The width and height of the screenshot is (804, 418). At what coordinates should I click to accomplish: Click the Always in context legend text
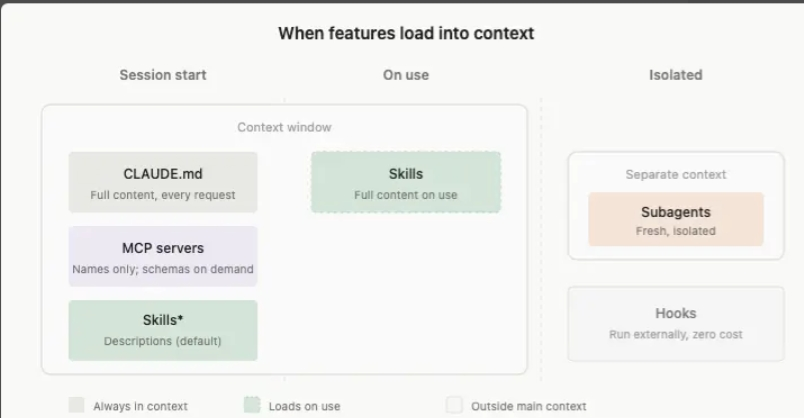140,406
